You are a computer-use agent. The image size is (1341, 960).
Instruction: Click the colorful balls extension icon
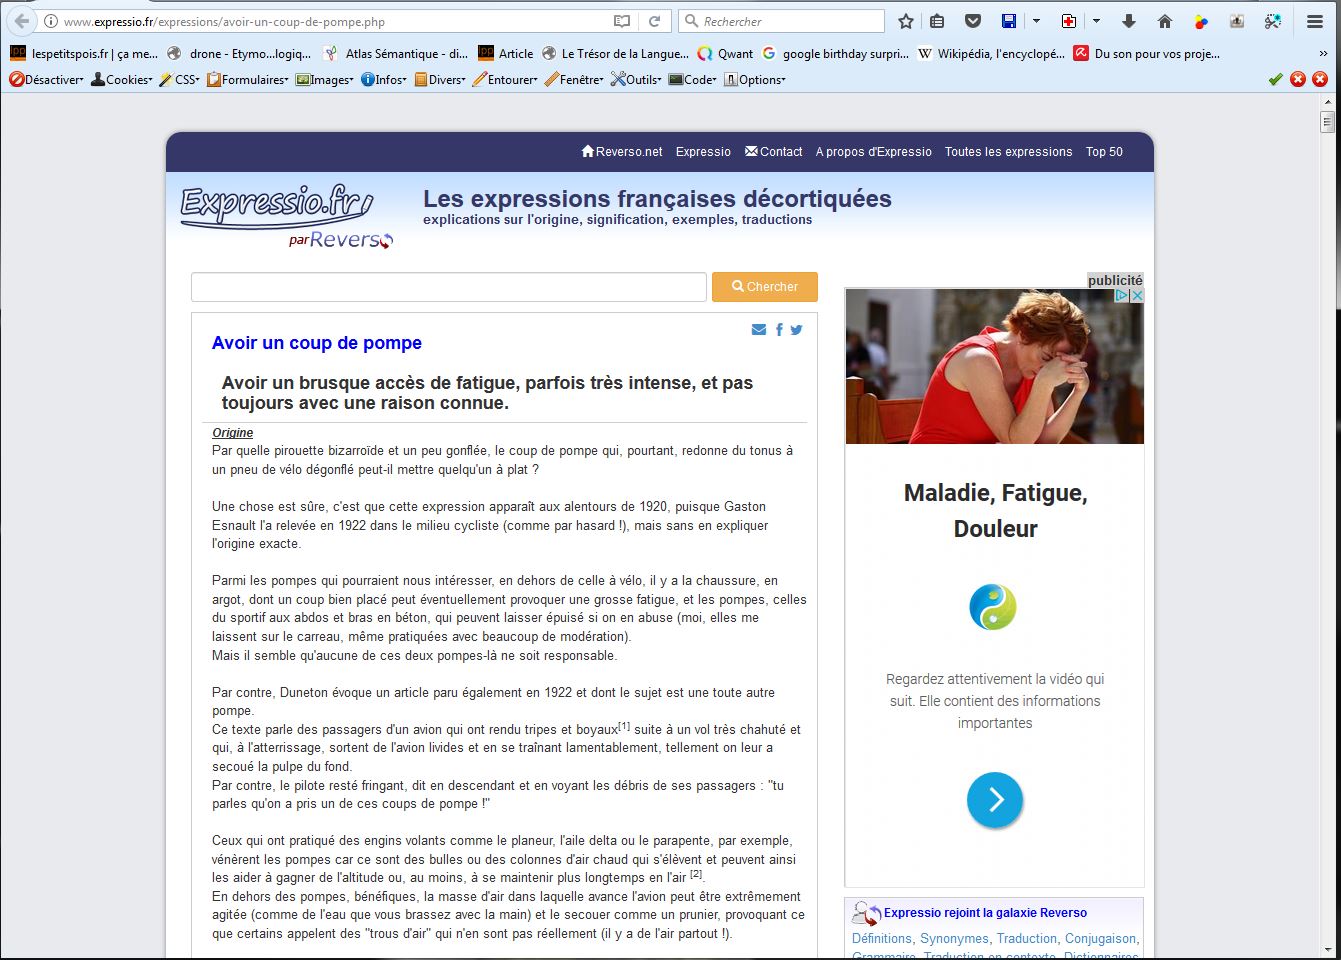coord(1201,21)
